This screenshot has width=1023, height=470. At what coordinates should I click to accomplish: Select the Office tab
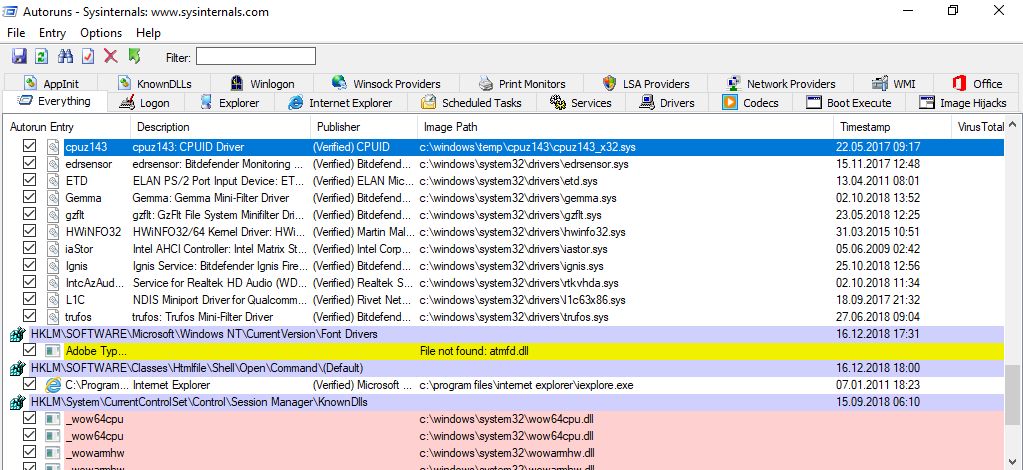click(x=978, y=84)
